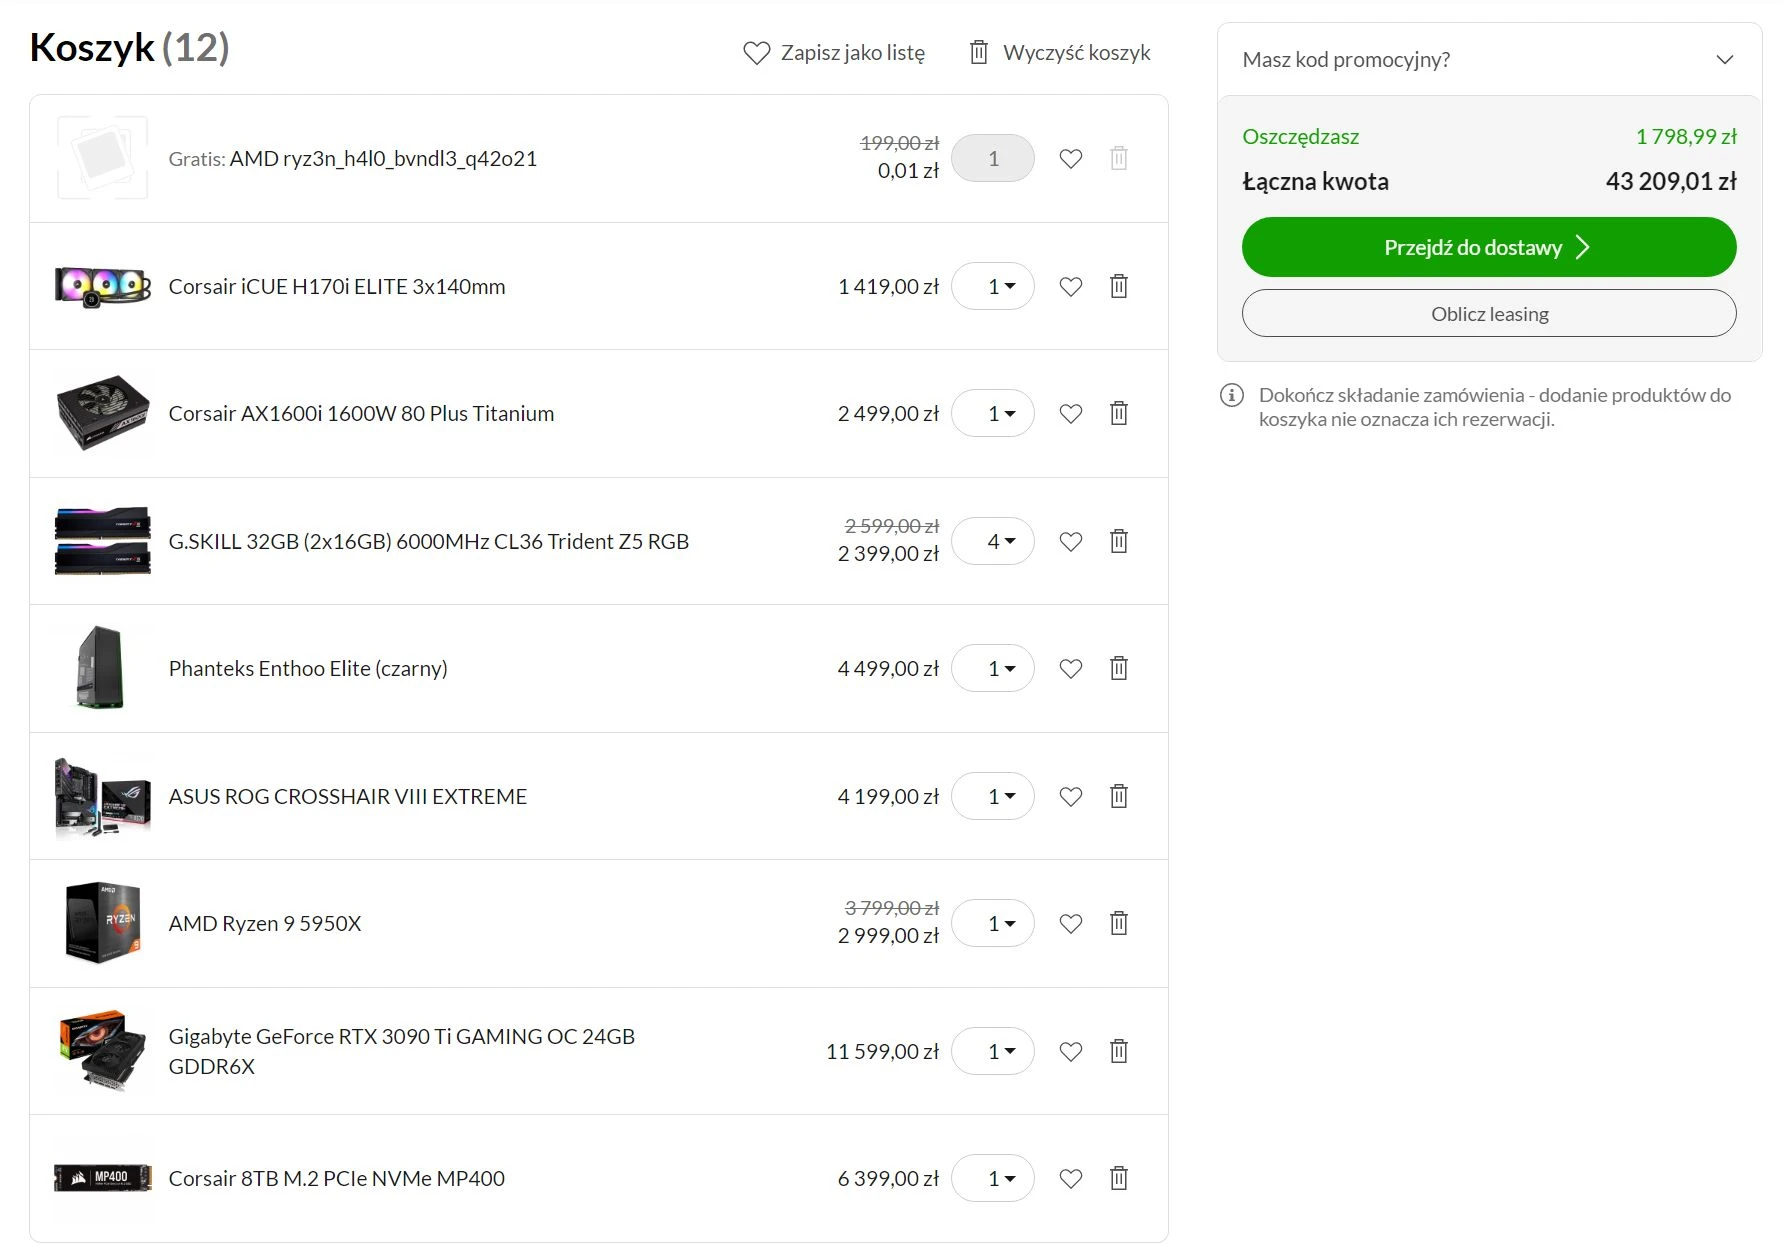1783x1252 pixels.
Task: Favorite the AMD Ryzen 9 5950X
Action: 1070,924
